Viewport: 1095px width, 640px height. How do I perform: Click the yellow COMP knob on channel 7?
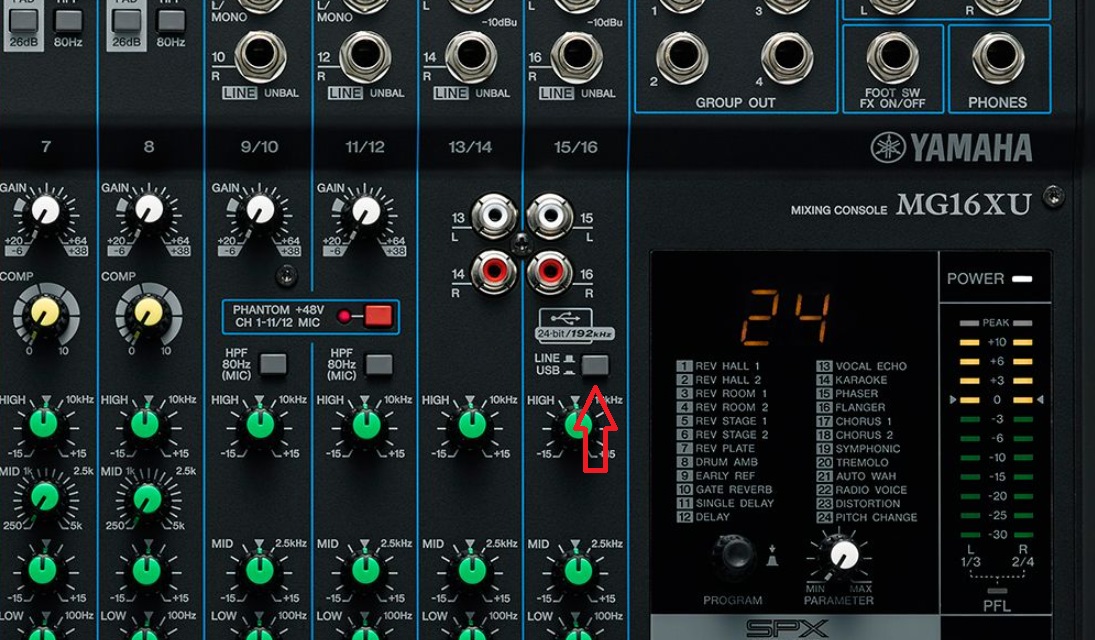click(x=46, y=312)
